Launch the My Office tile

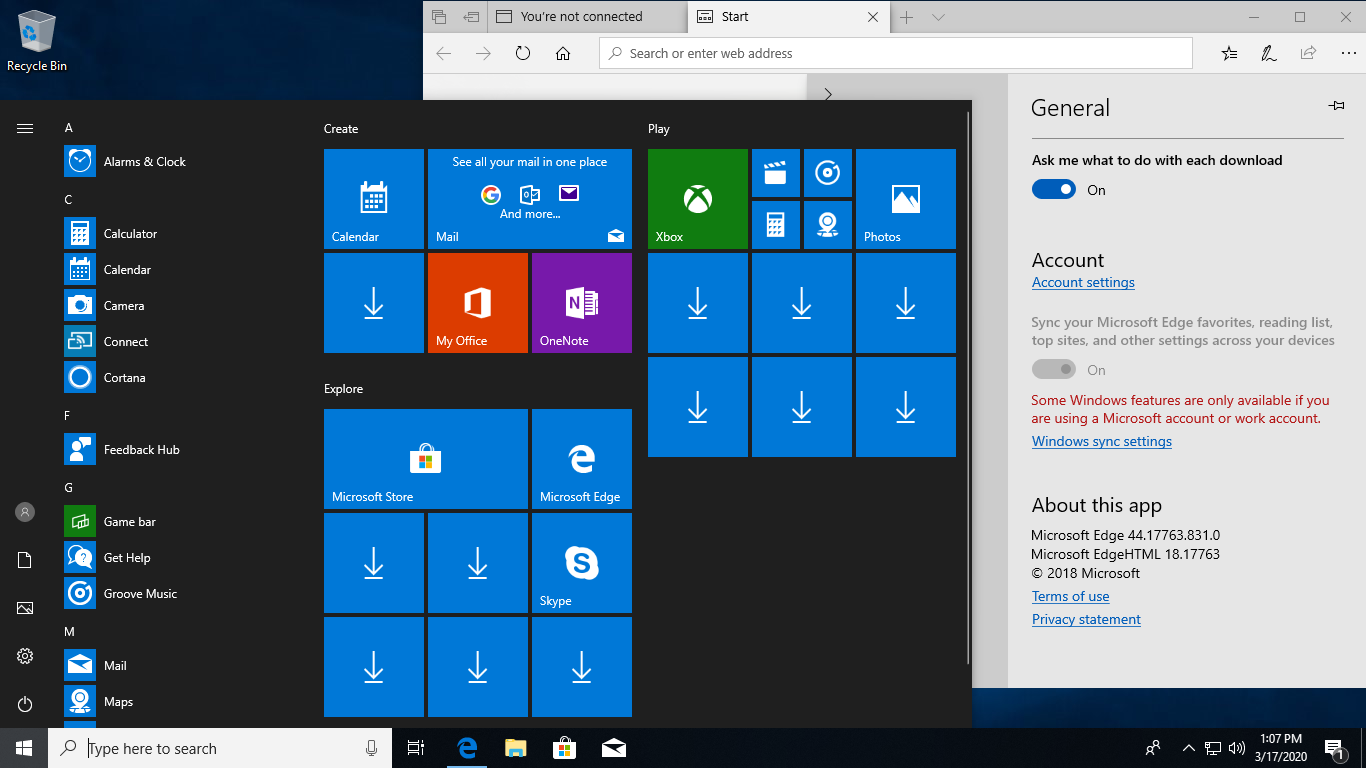(x=478, y=303)
